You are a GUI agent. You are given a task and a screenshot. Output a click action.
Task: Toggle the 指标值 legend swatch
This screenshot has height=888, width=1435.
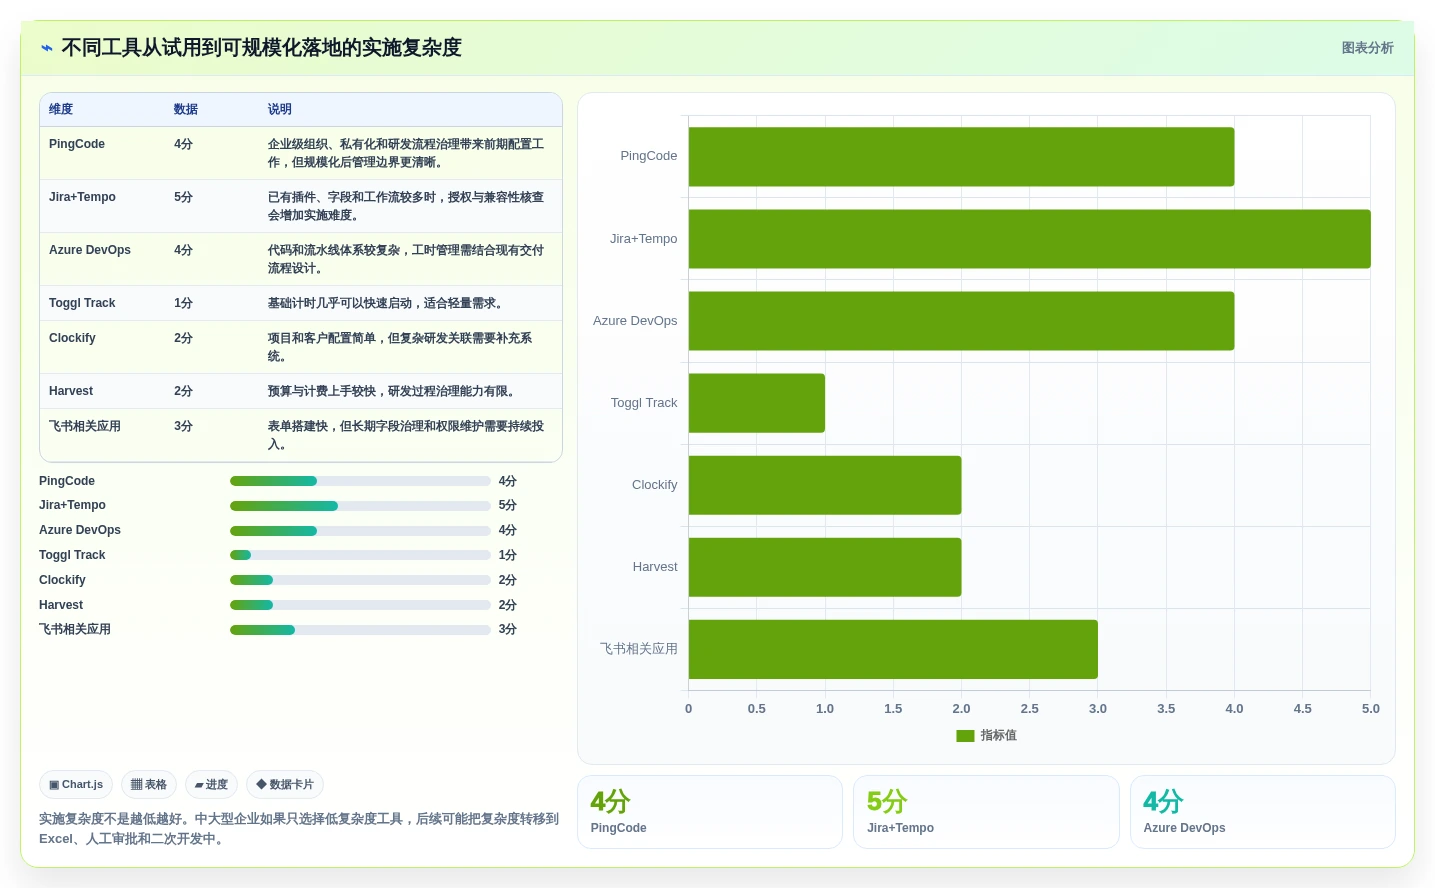coord(965,736)
